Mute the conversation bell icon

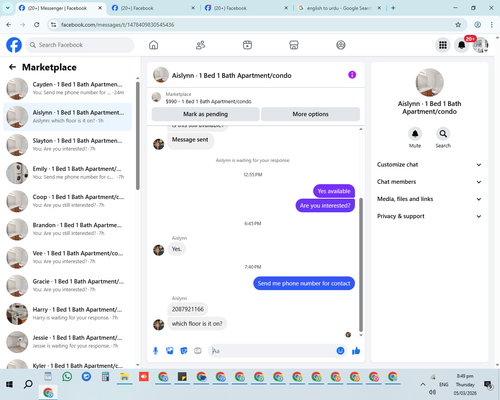pyautogui.click(x=415, y=134)
